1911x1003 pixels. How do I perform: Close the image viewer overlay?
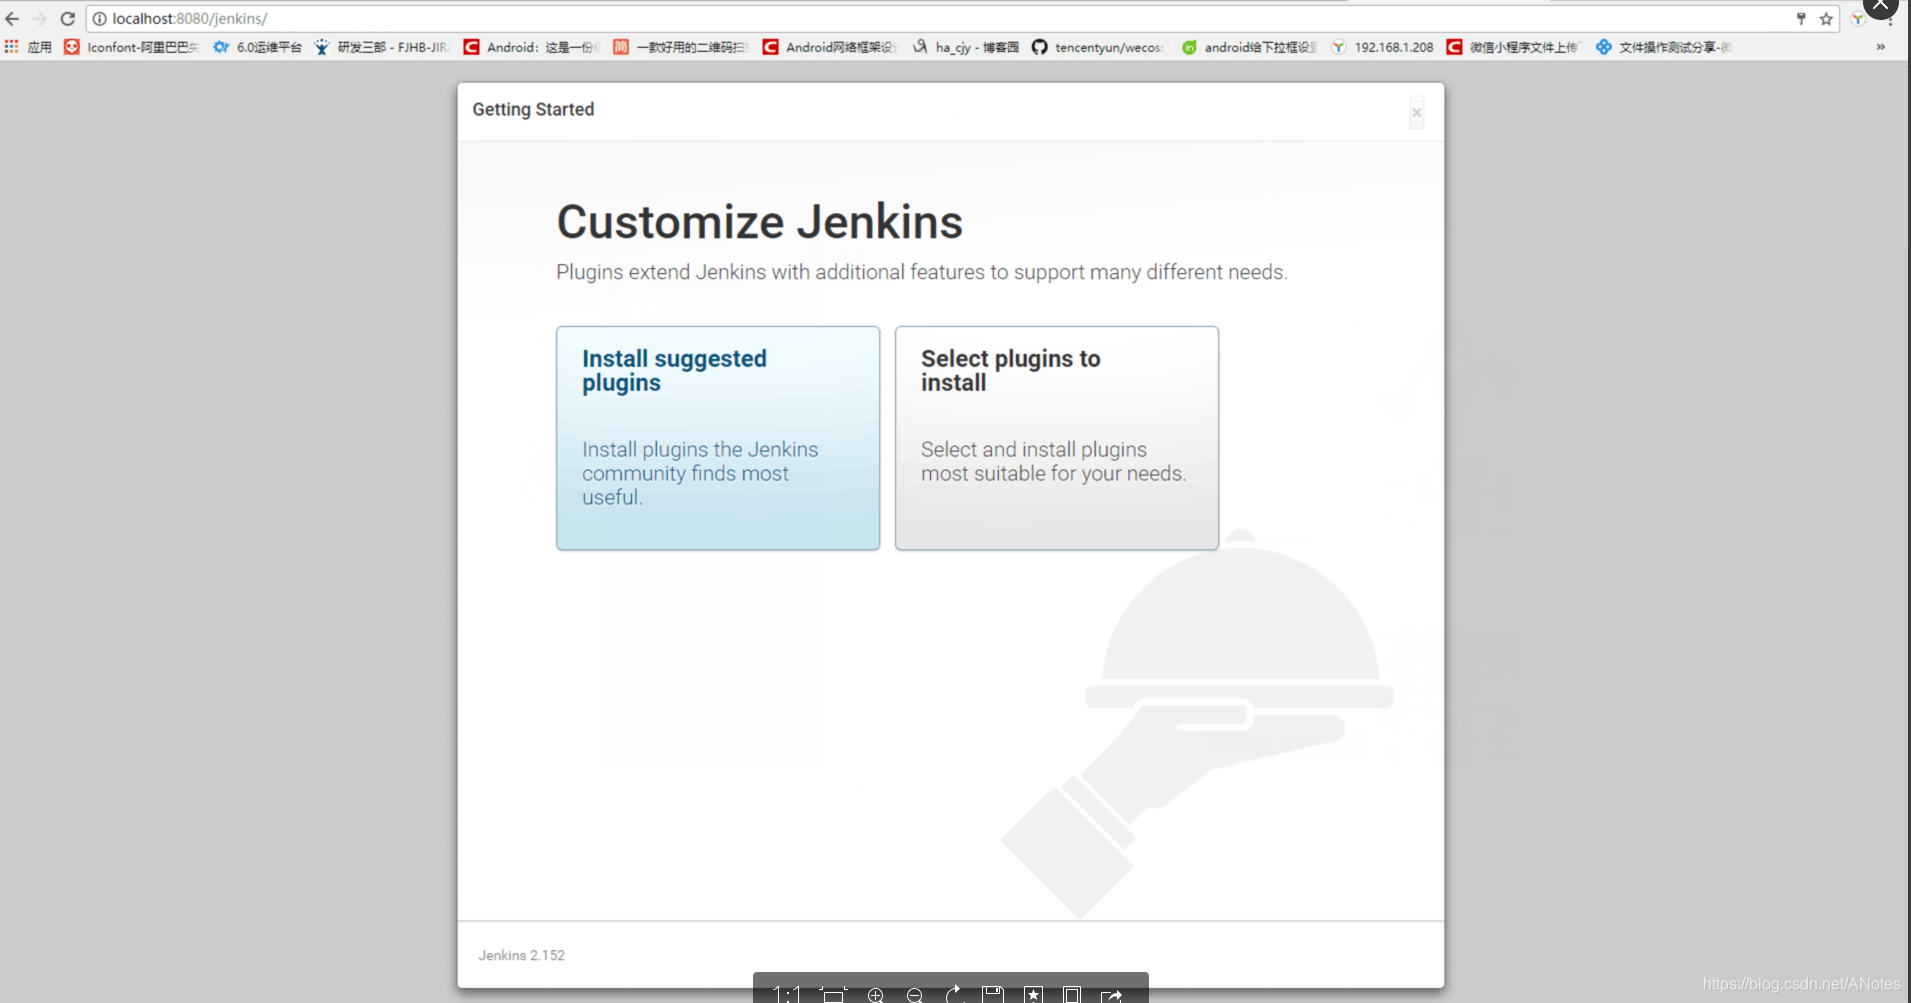pos(1880,6)
